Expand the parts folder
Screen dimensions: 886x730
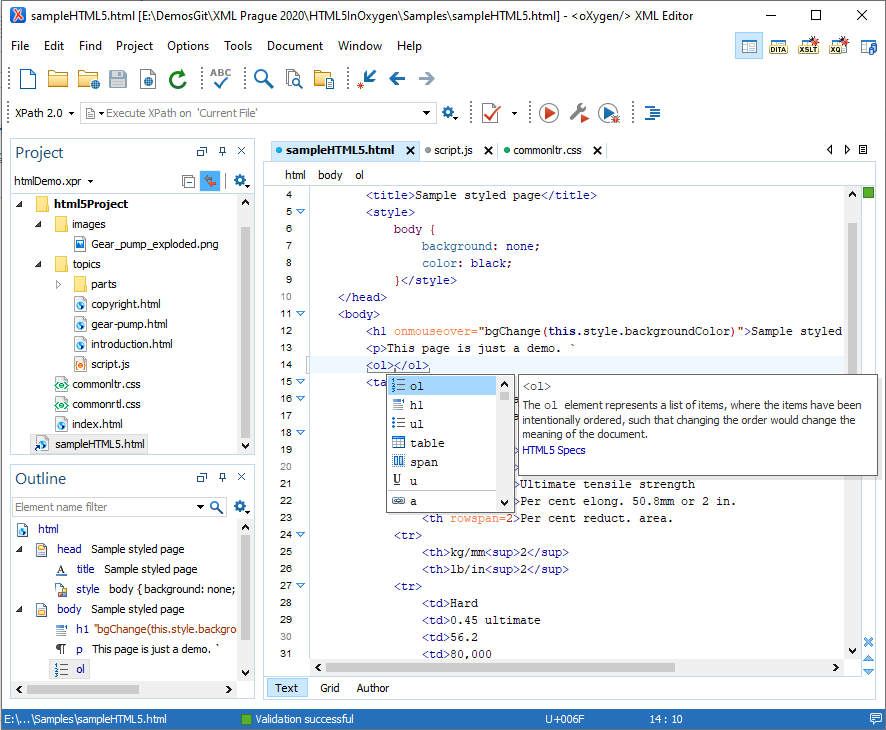(58, 284)
